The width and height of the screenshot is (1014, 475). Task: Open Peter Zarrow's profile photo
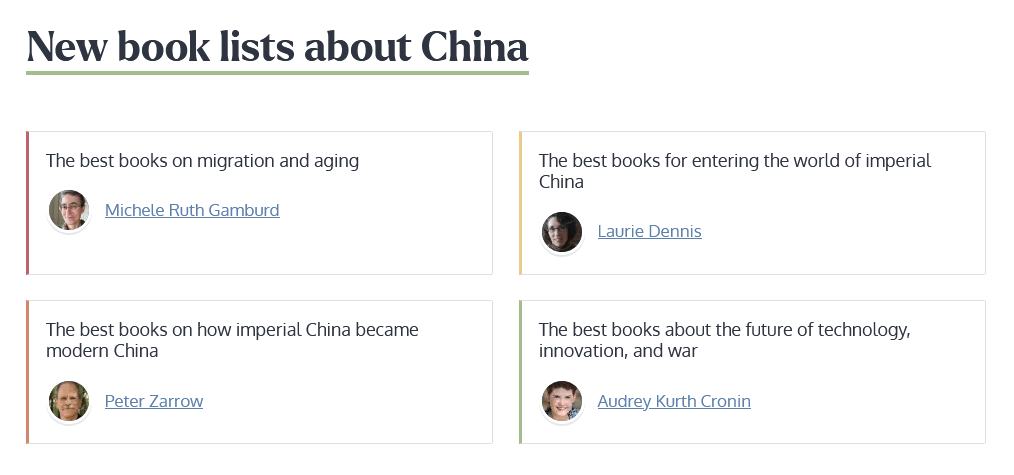(x=69, y=401)
